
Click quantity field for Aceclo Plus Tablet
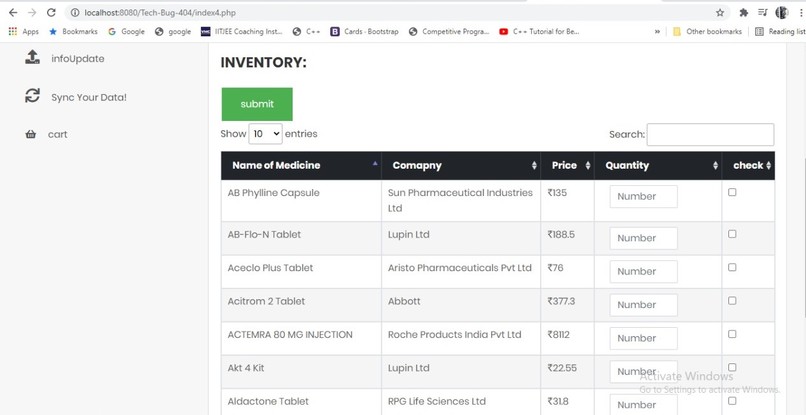coord(644,272)
